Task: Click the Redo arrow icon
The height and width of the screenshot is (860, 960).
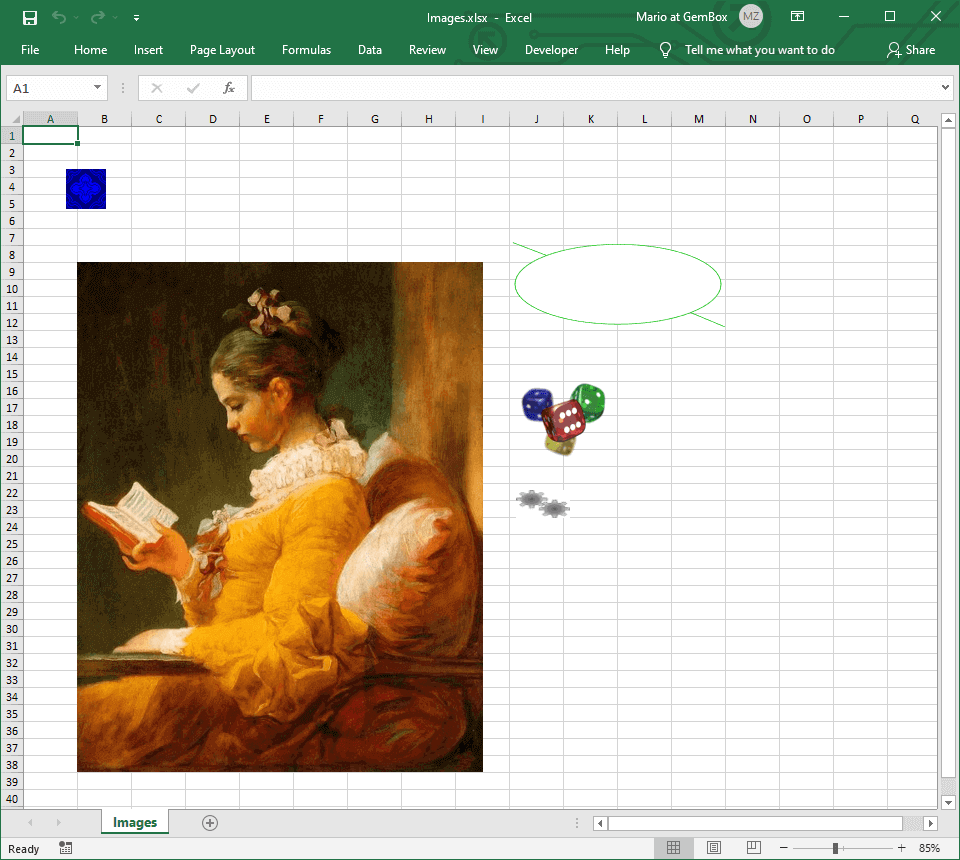Action: [x=98, y=17]
